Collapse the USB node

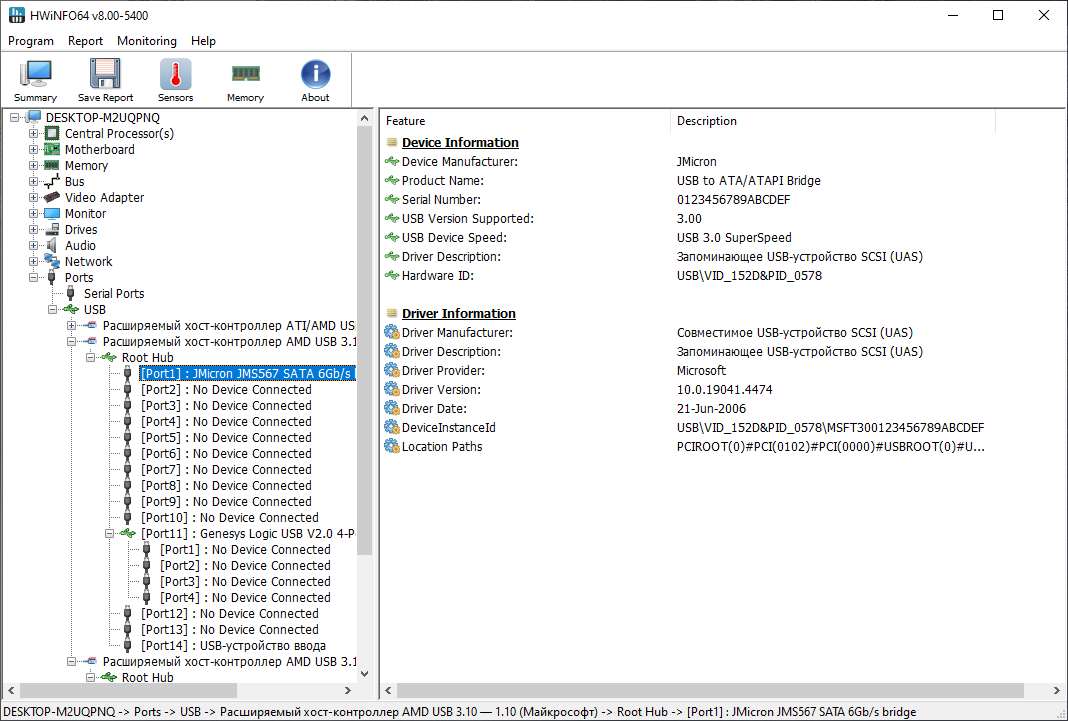pos(52,309)
